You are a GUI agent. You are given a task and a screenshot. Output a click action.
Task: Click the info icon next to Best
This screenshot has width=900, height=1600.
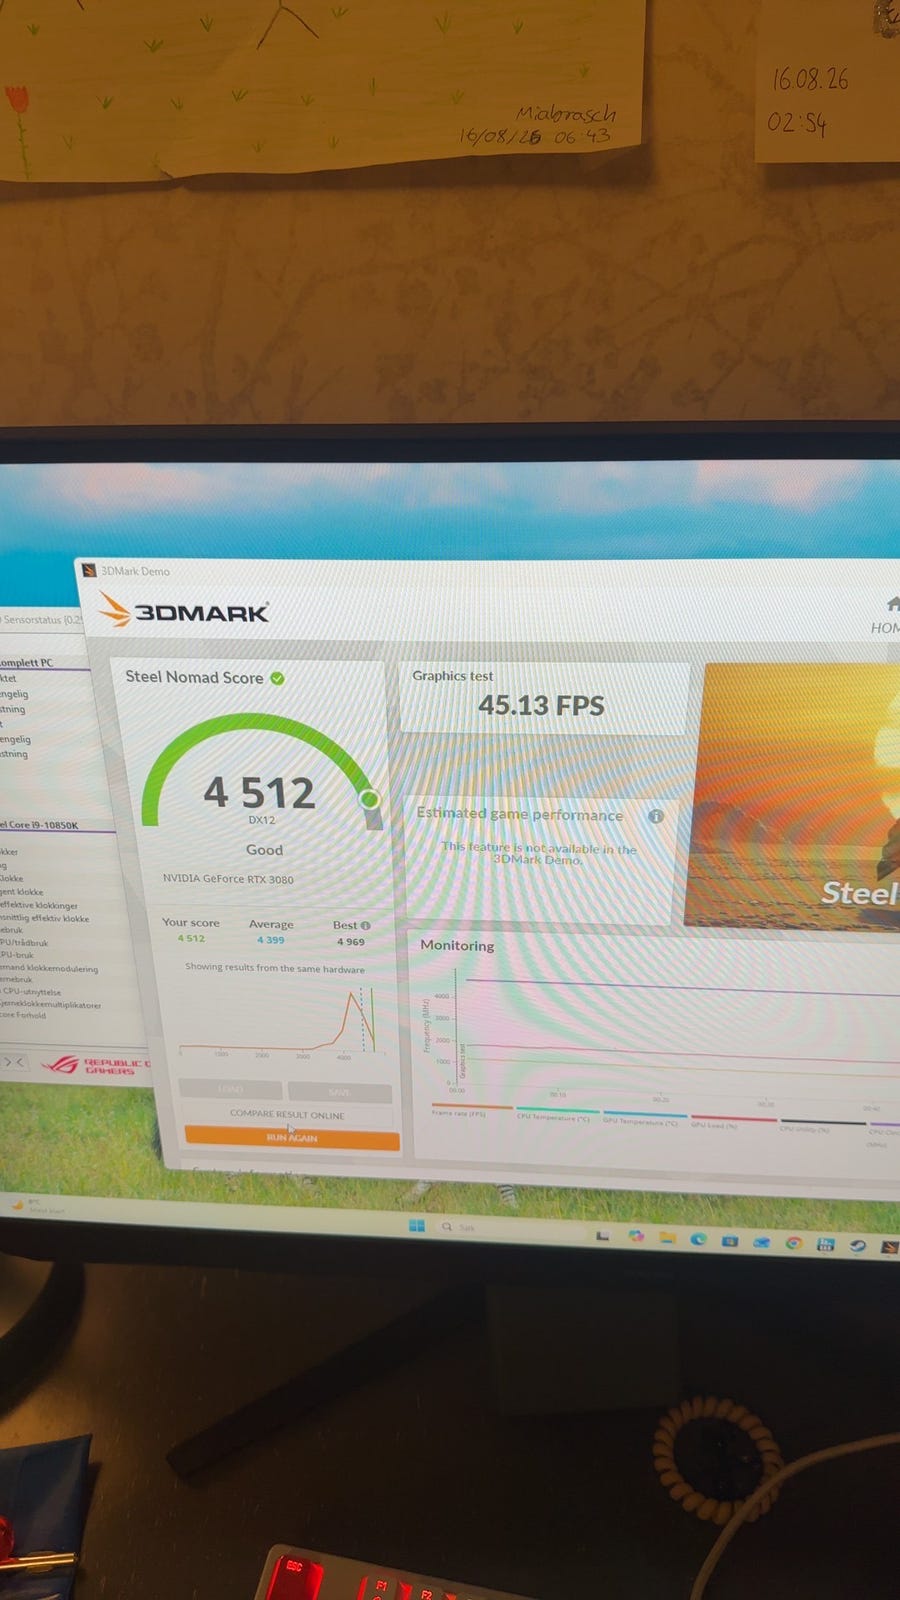point(365,925)
